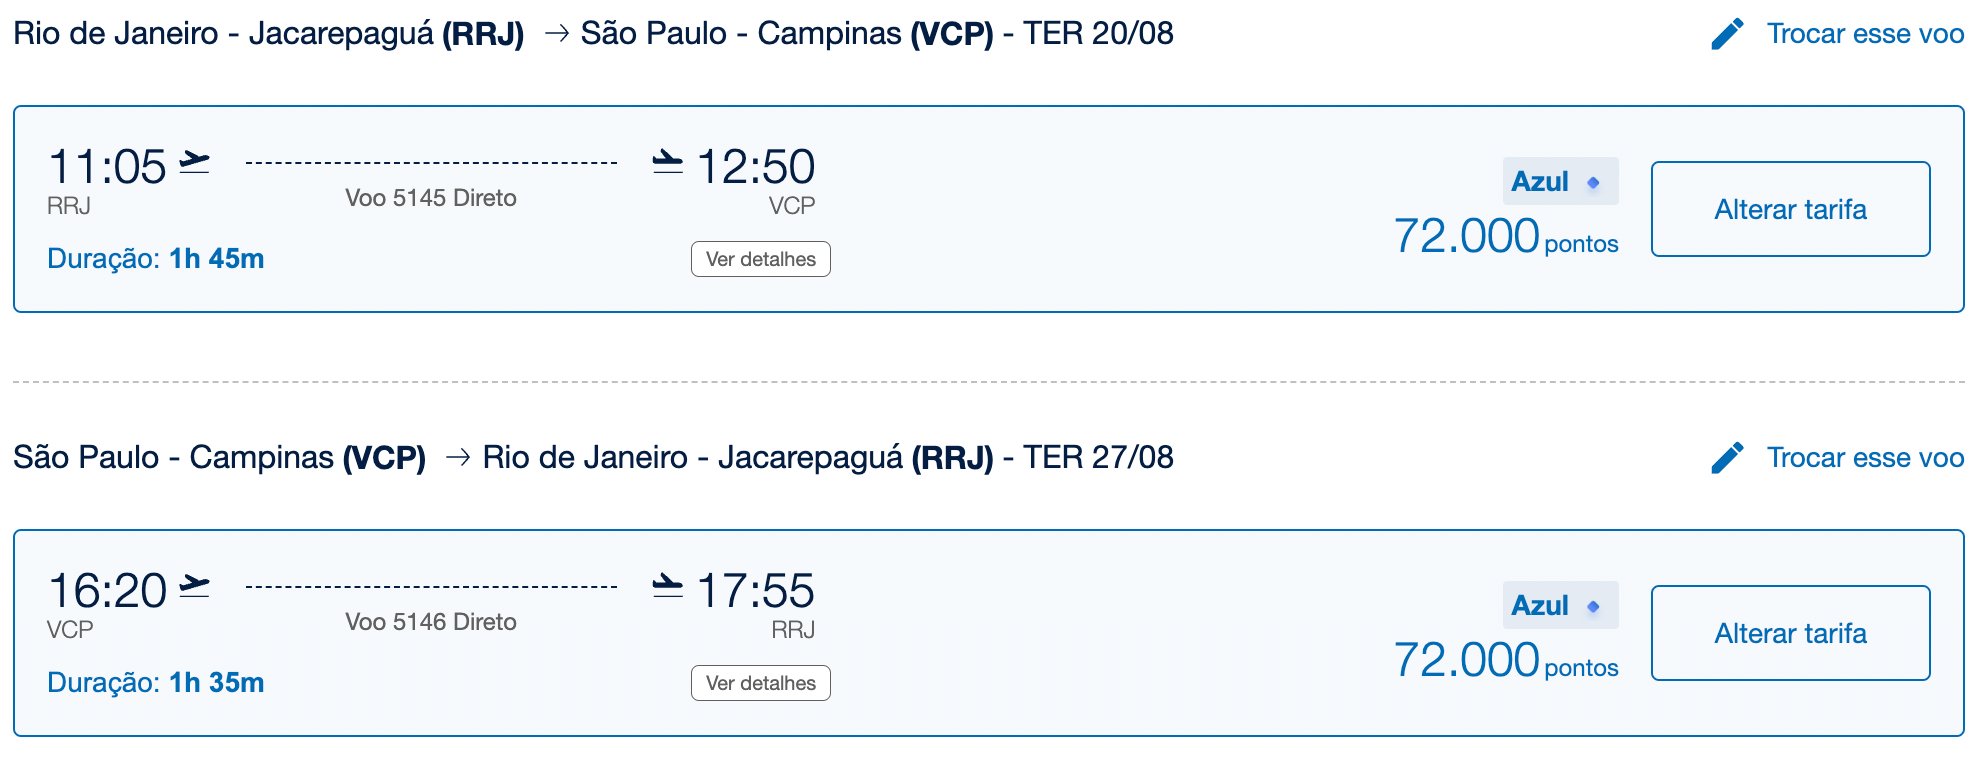Select the 72.000 pontos price on outbound
1983x758 pixels.
[1506, 237]
